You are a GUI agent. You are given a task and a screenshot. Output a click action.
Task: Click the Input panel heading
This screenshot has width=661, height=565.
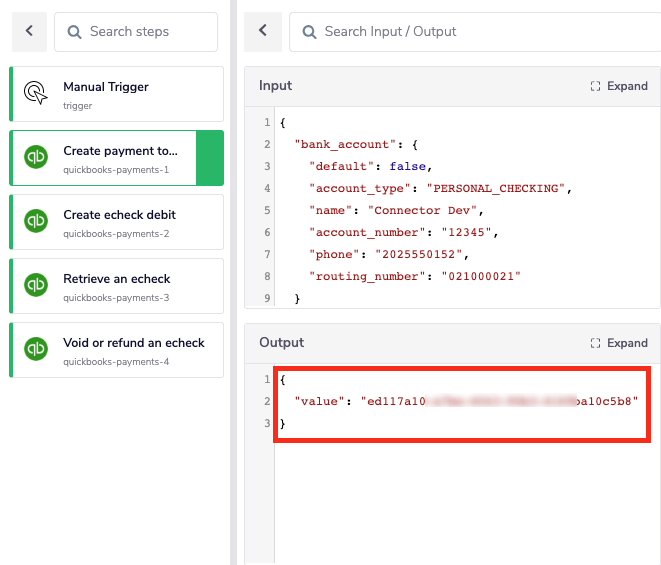coord(275,86)
